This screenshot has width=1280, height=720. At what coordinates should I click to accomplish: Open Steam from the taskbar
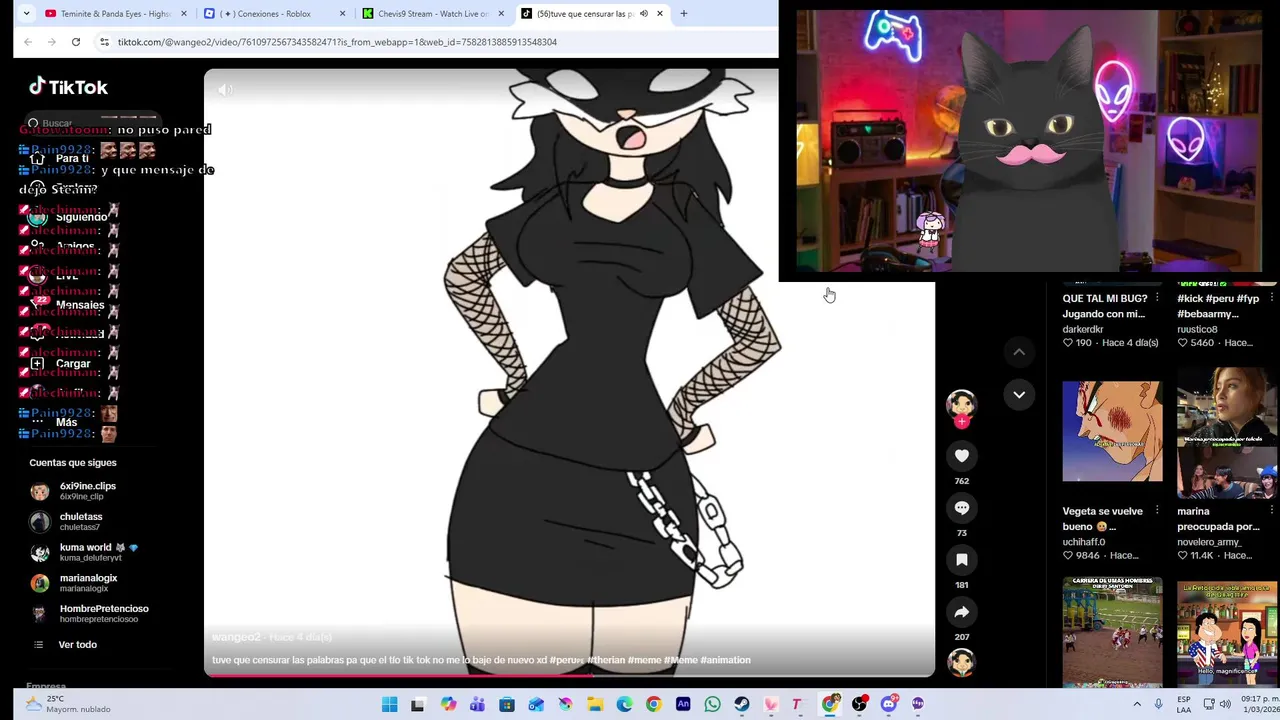(x=741, y=704)
